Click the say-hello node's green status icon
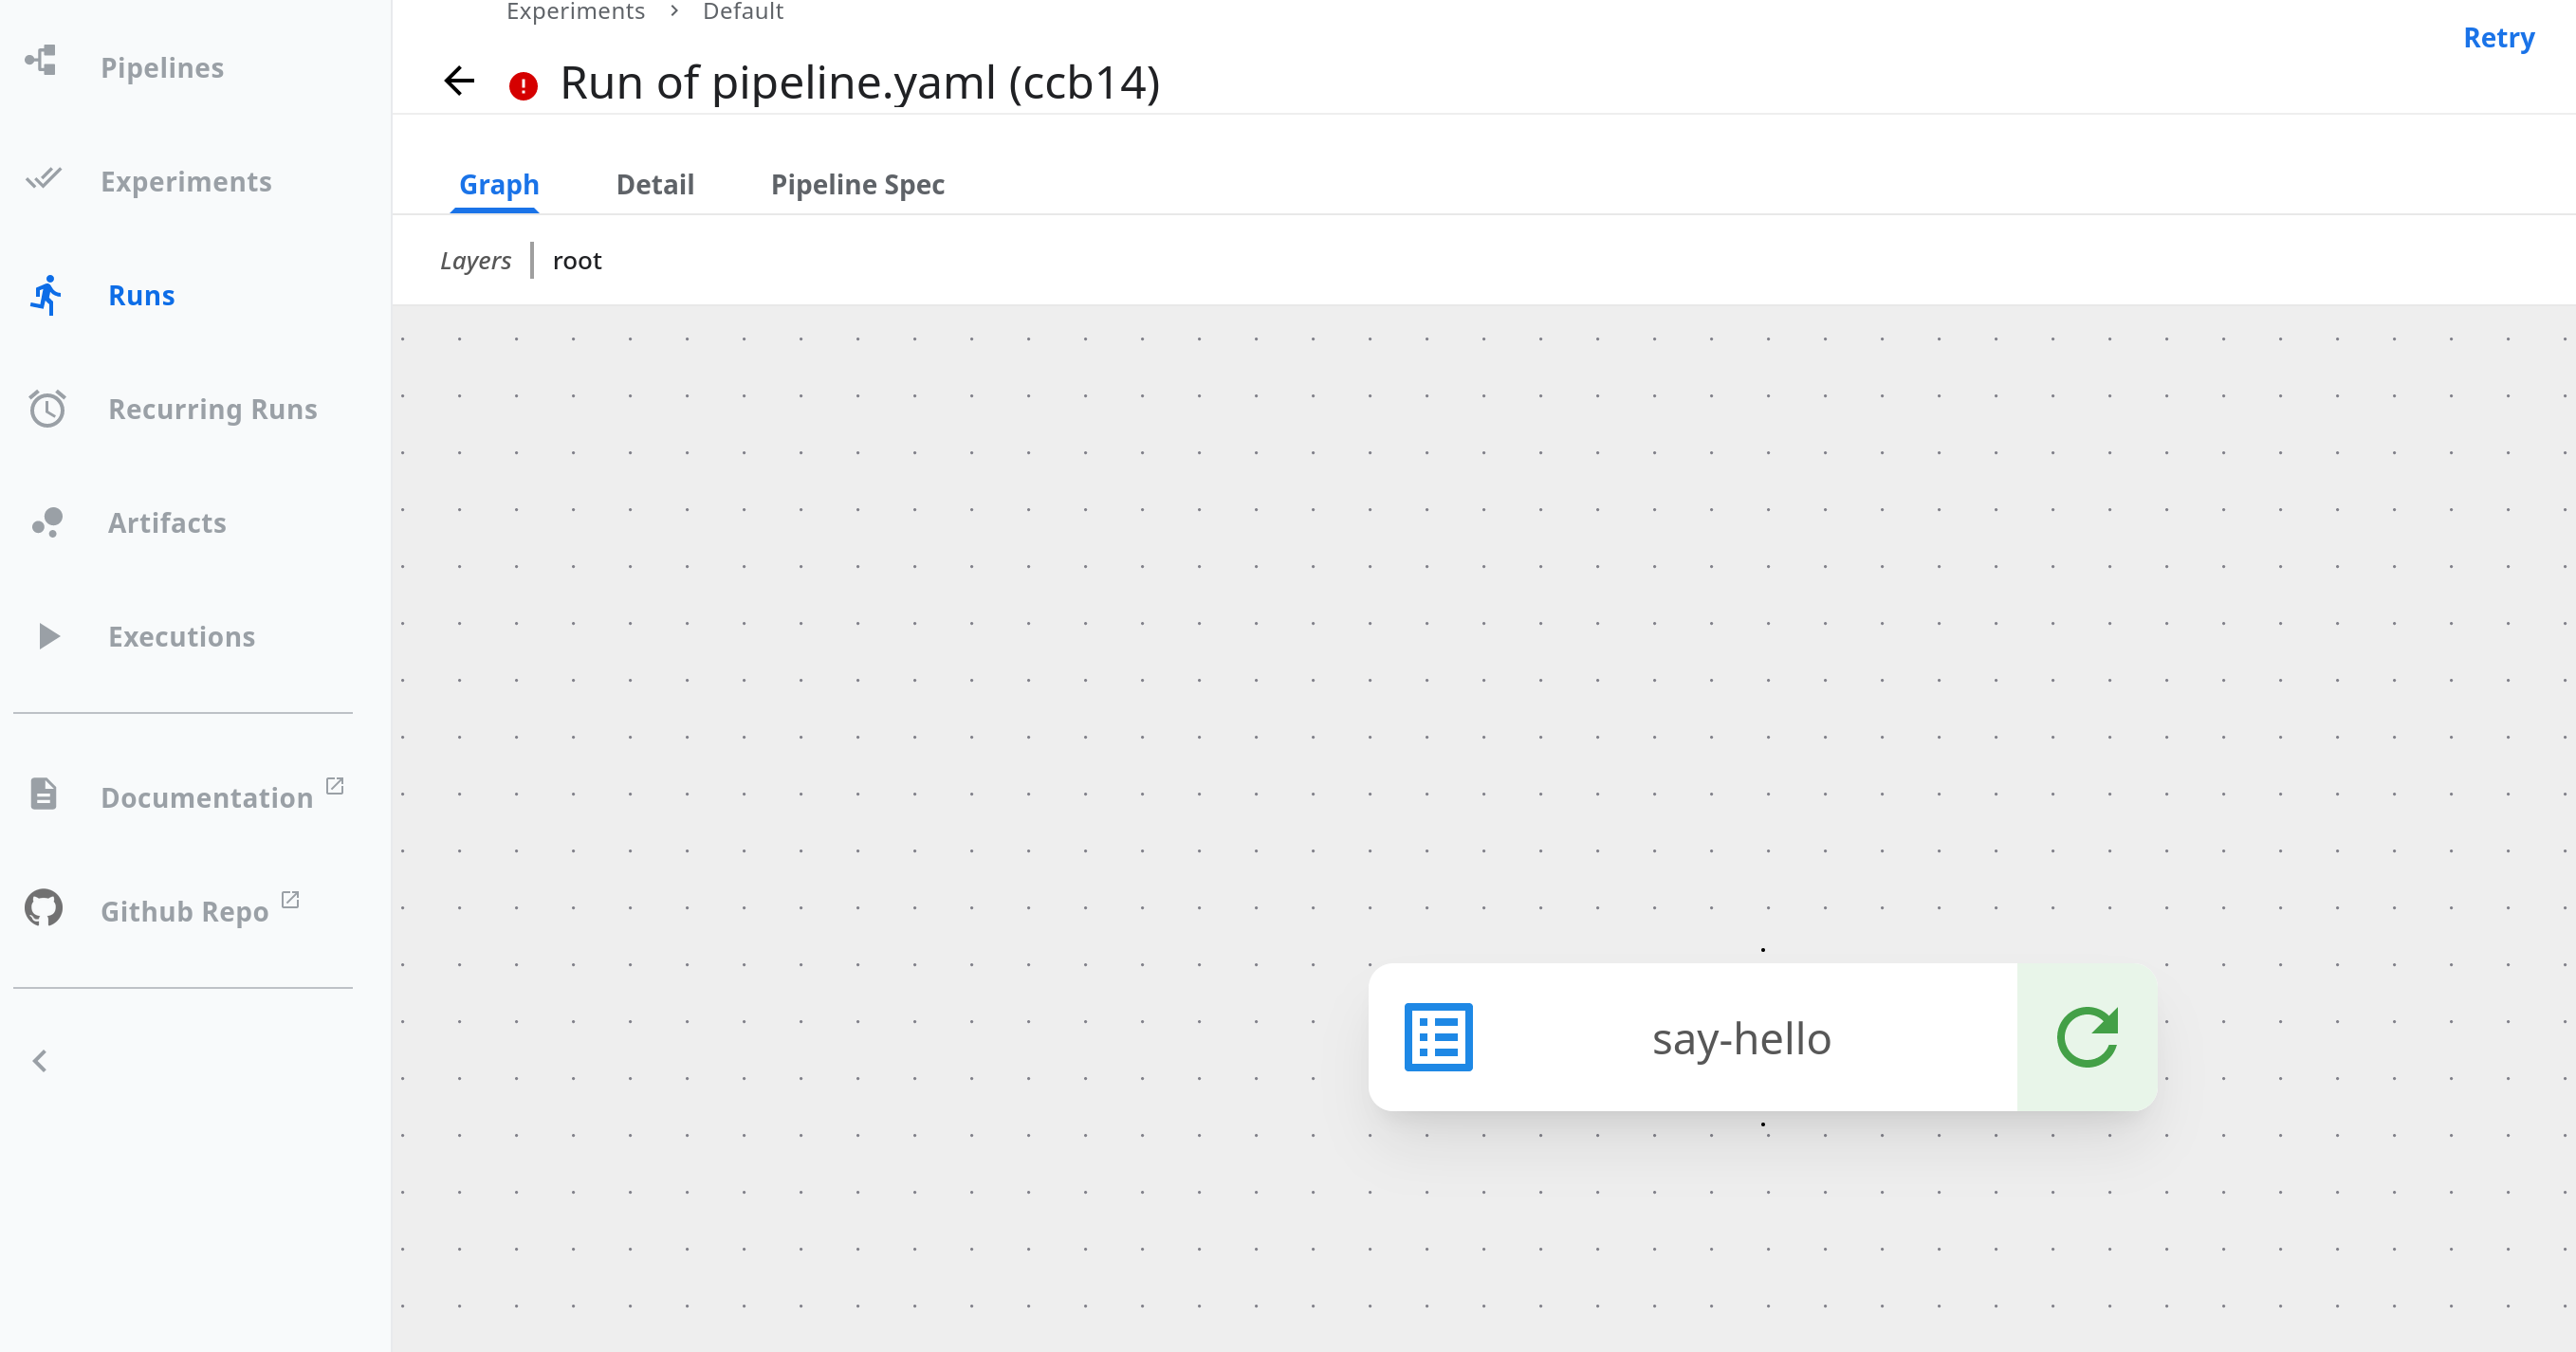The image size is (2576, 1352). 2087,1037
